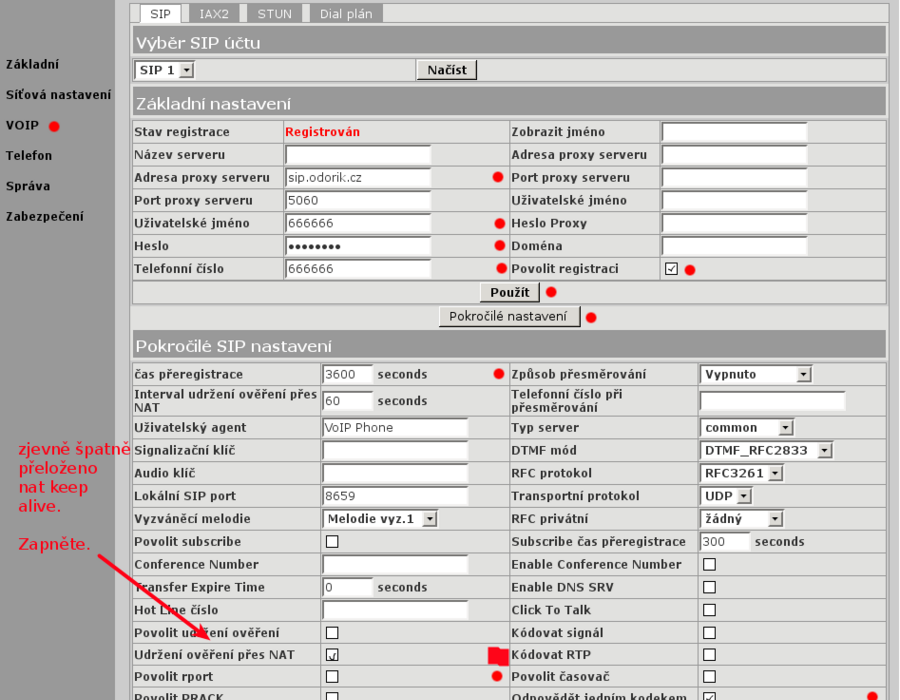This screenshot has width=900, height=700.
Task: Edit Lokální SIP port field 8659
Action: tap(395, 496)
